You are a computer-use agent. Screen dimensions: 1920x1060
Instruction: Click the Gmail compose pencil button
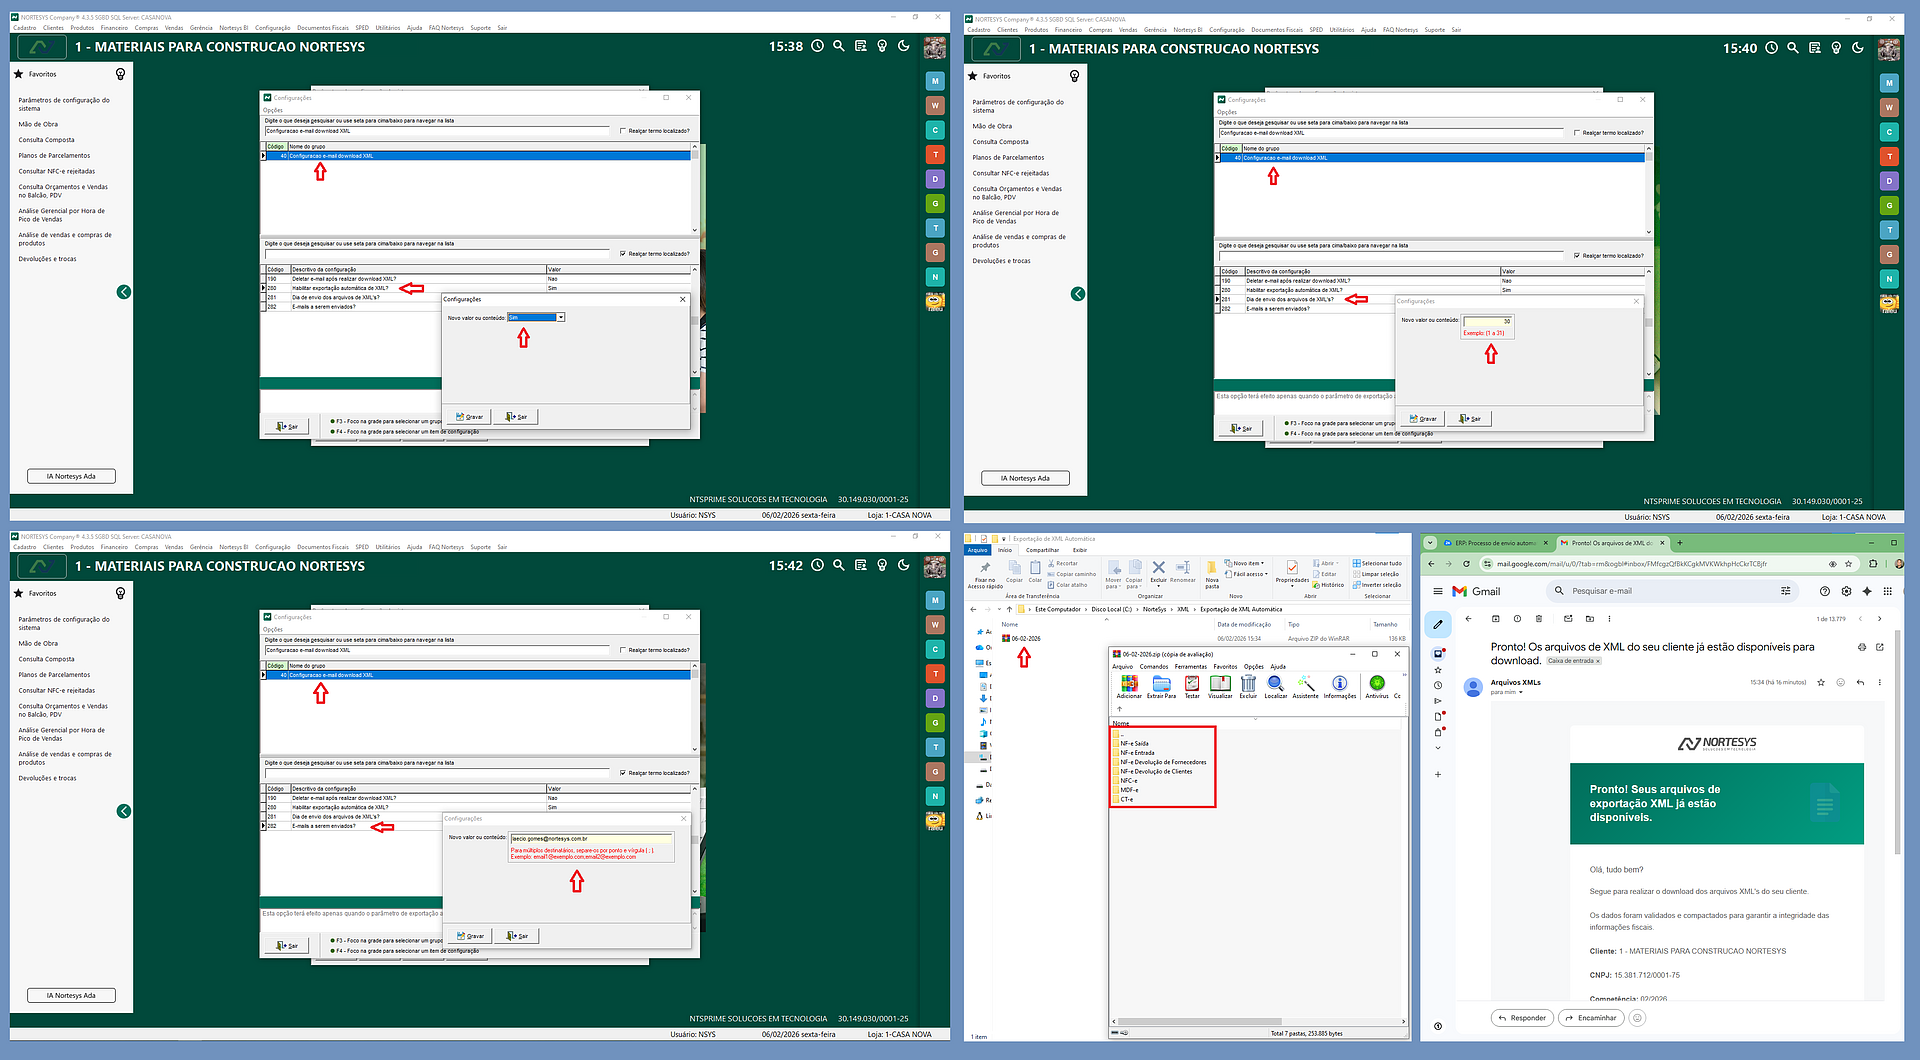pos(1438,624)
